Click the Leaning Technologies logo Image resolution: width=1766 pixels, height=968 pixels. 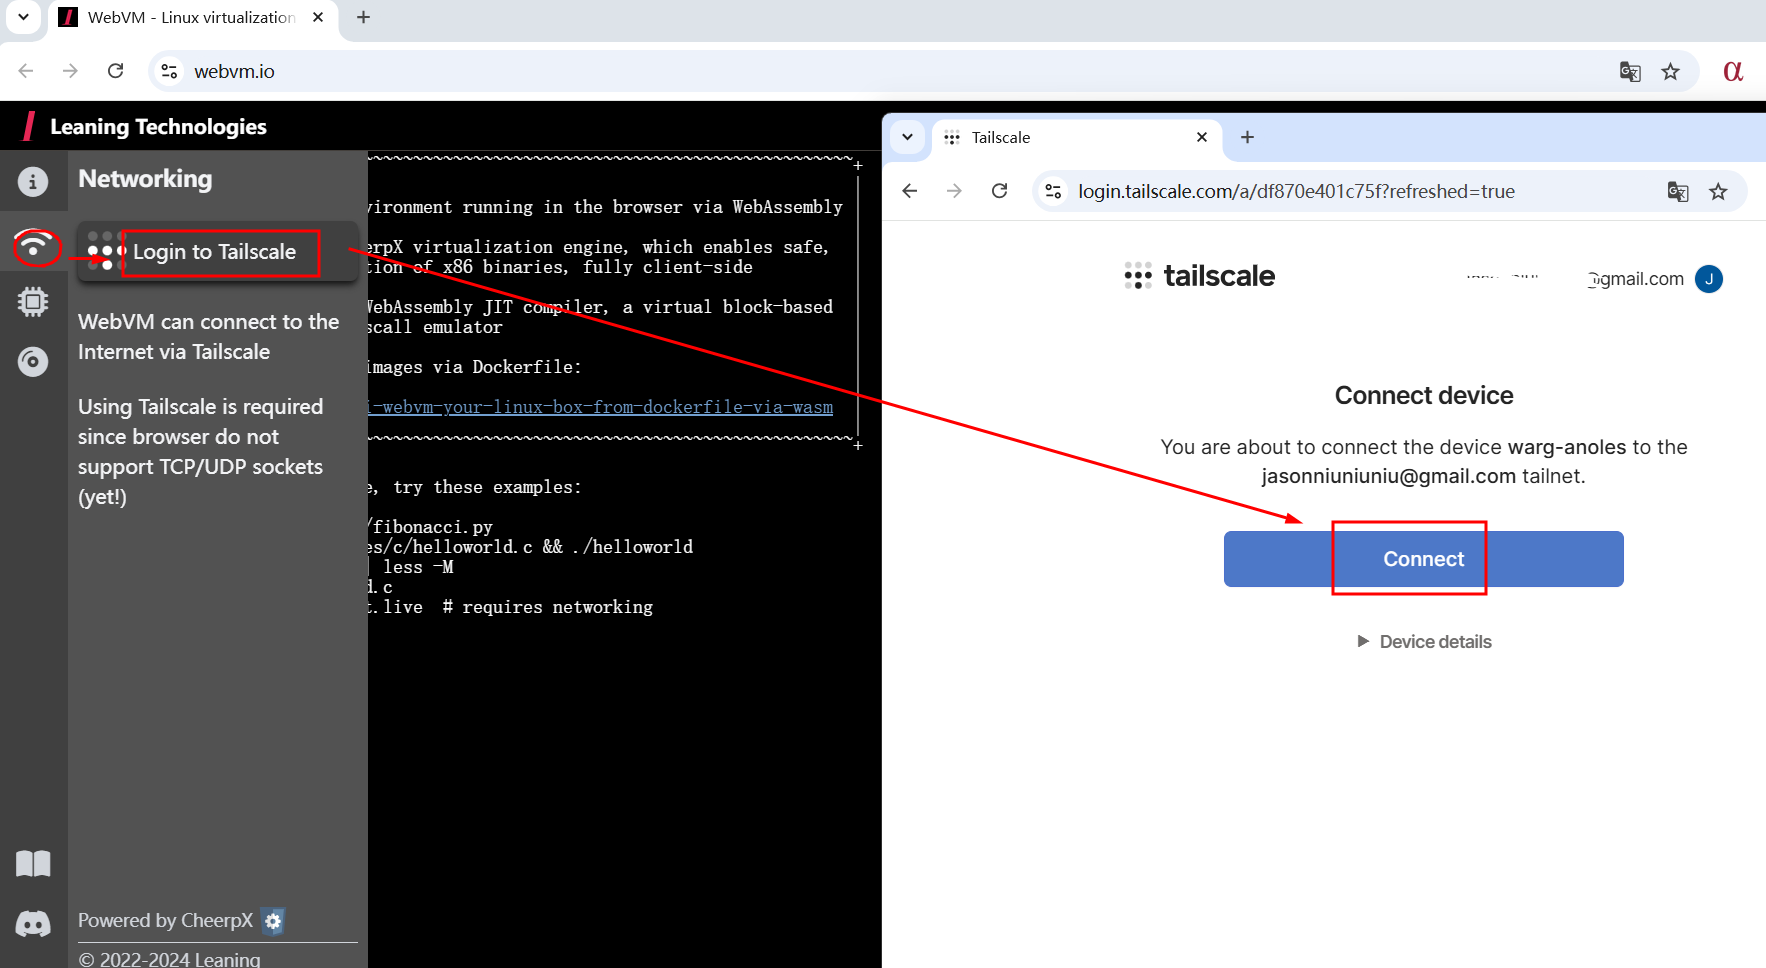[x=146, y=127]
